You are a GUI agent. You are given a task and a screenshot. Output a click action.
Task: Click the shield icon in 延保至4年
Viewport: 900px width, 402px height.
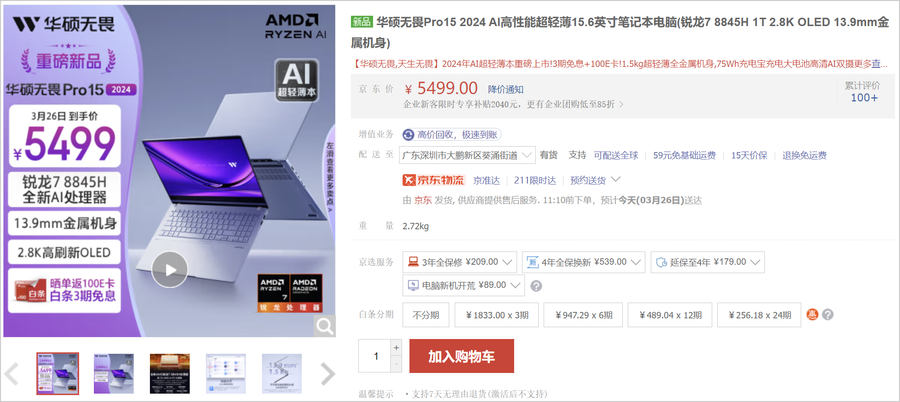(661, 262)
